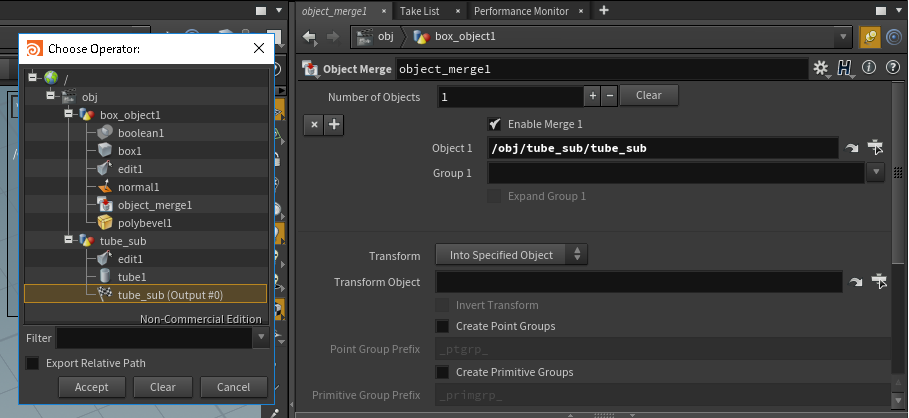
Task: Go forward in network path history
Action: (333, 37)
